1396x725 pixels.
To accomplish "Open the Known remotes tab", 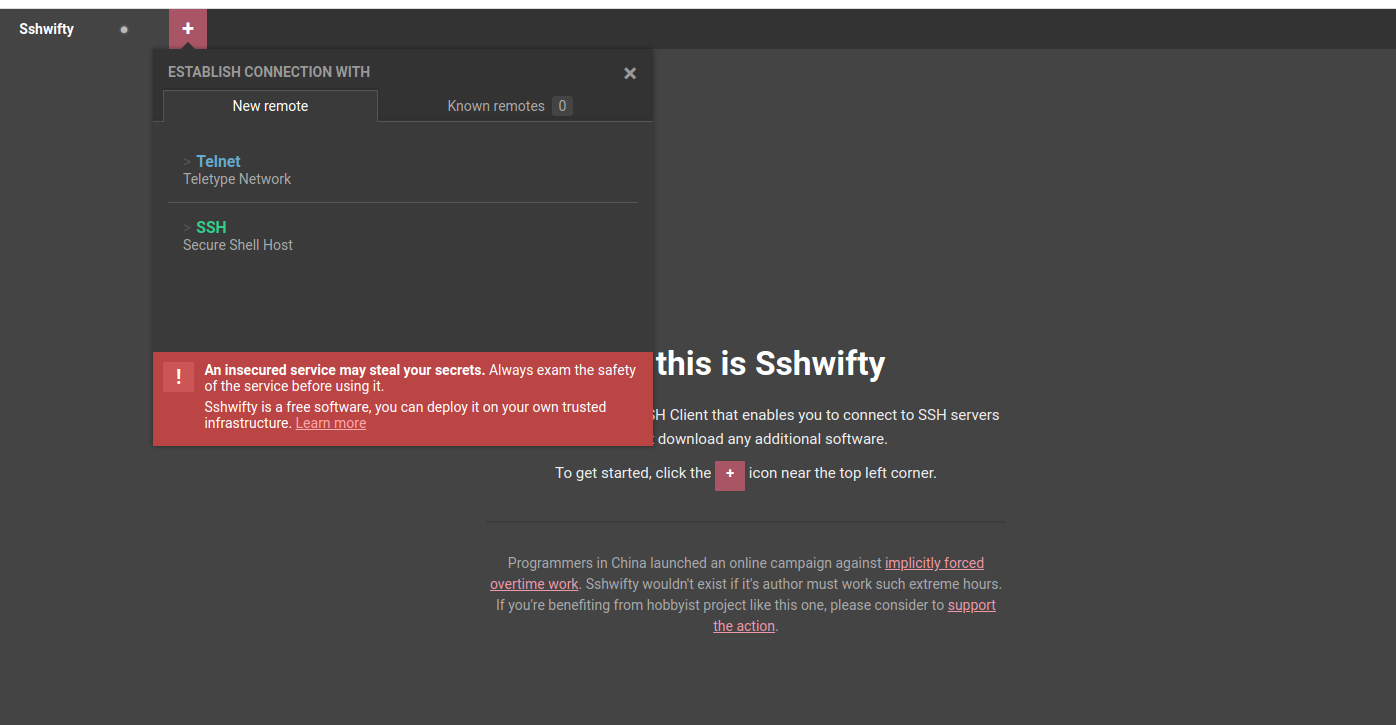I will 510,106.
